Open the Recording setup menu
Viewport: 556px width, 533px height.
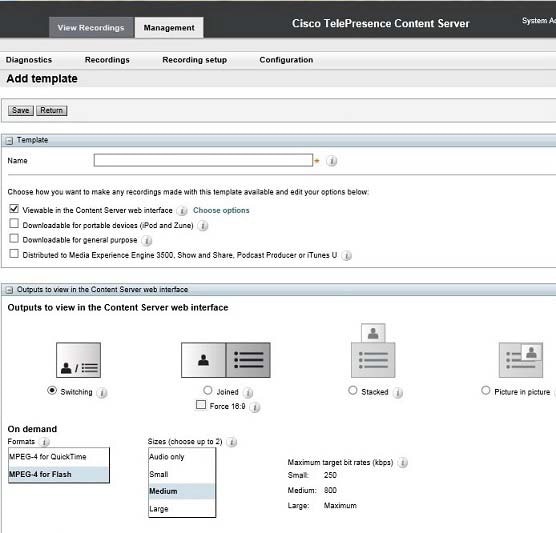(195, 60)
